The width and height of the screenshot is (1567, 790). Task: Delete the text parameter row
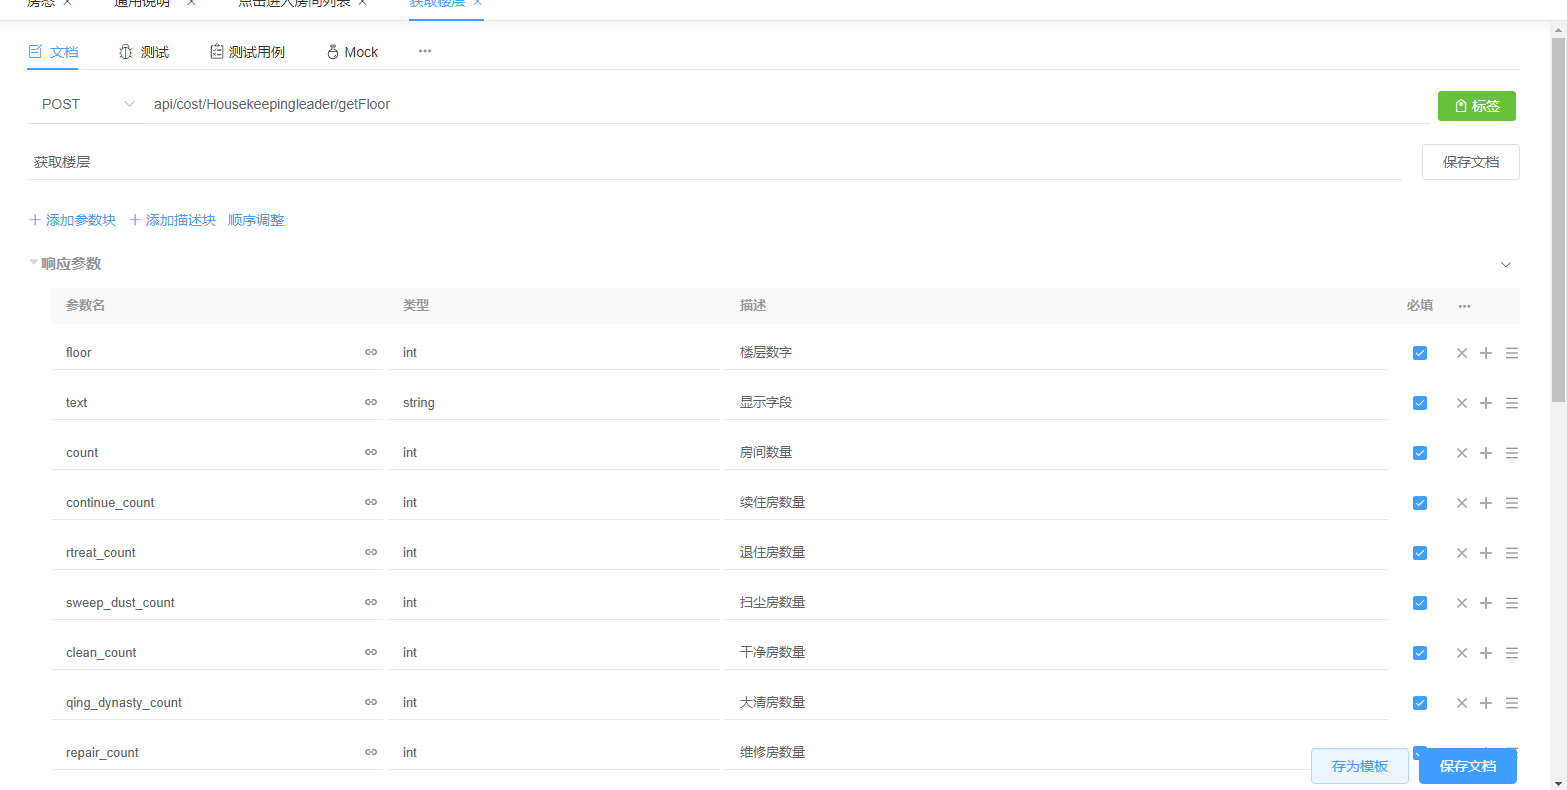[x=1461, y=403]
